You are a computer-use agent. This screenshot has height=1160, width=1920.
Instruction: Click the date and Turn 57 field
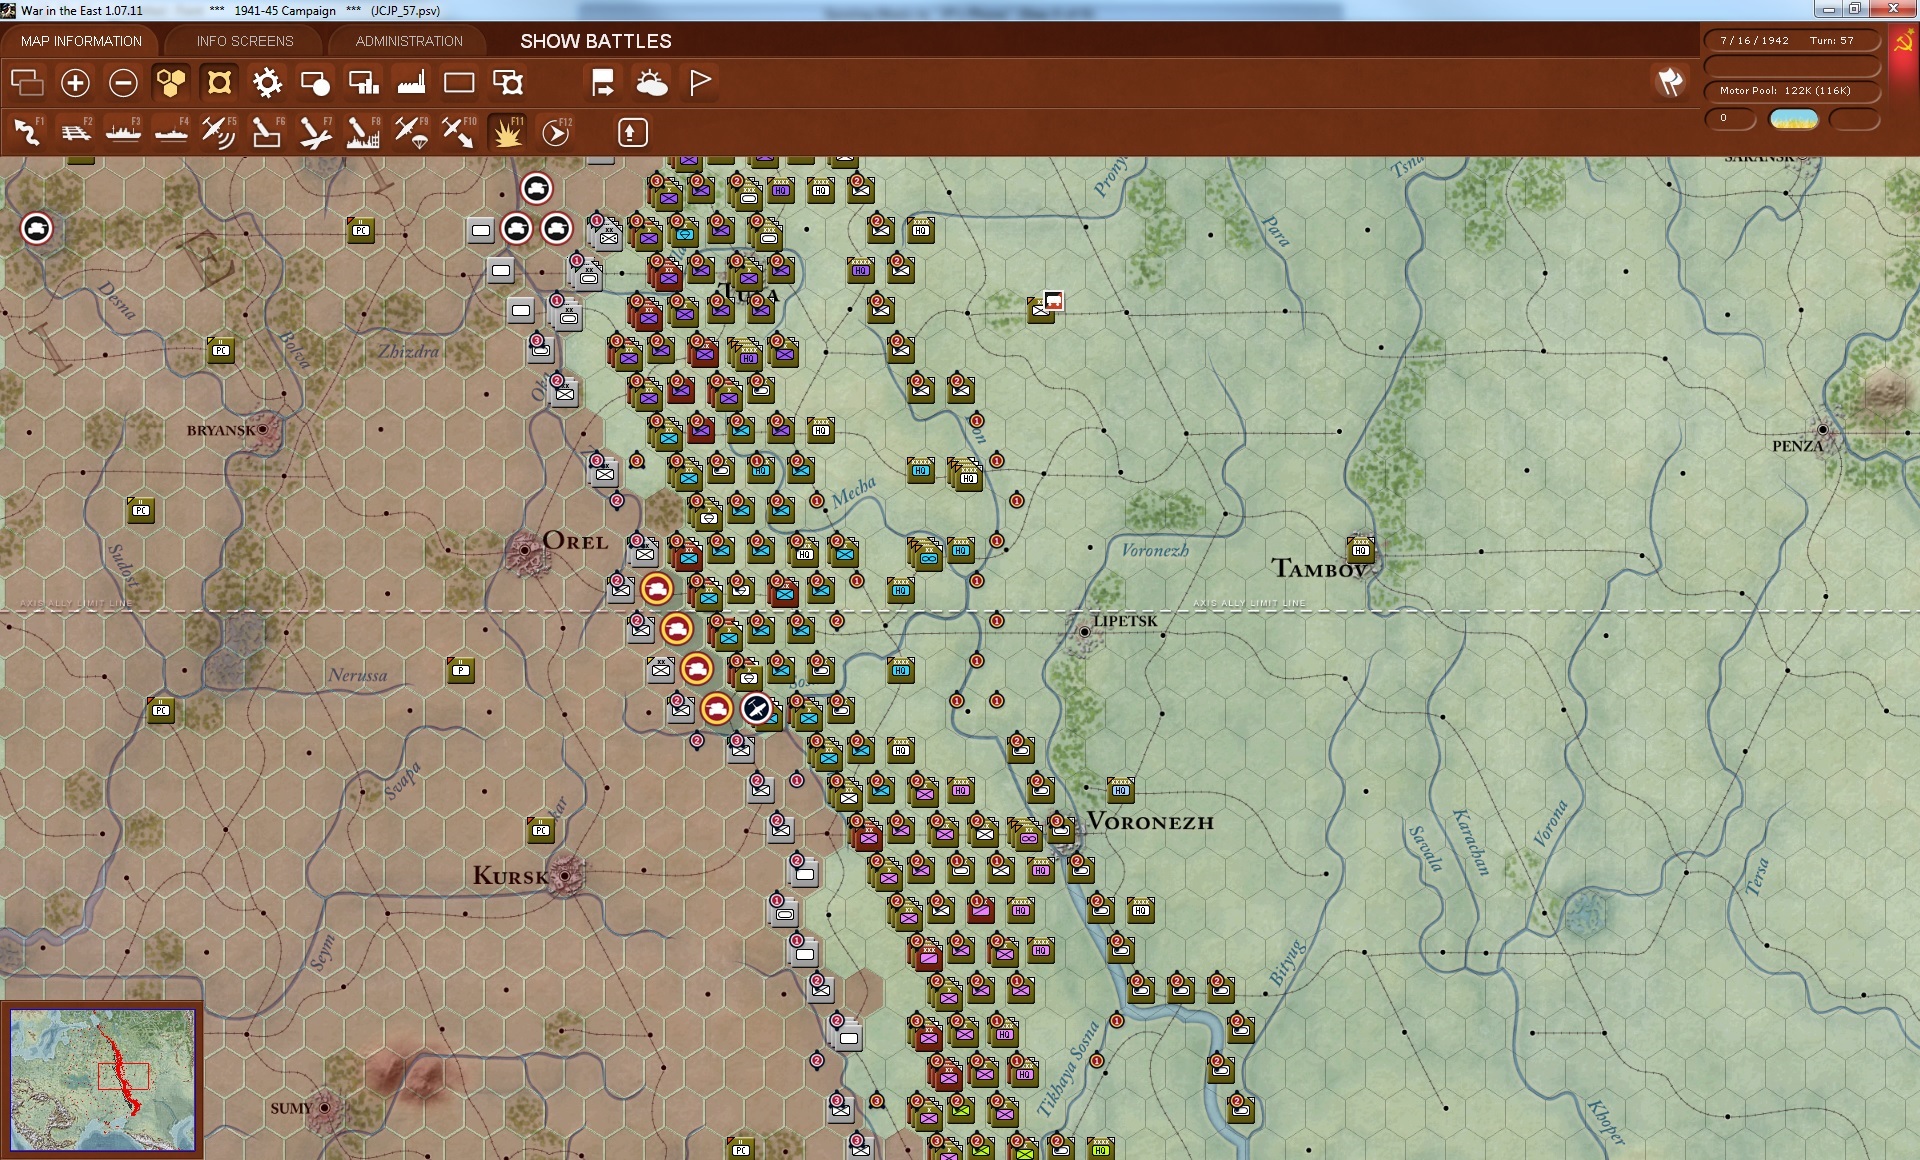(1792, 41)
